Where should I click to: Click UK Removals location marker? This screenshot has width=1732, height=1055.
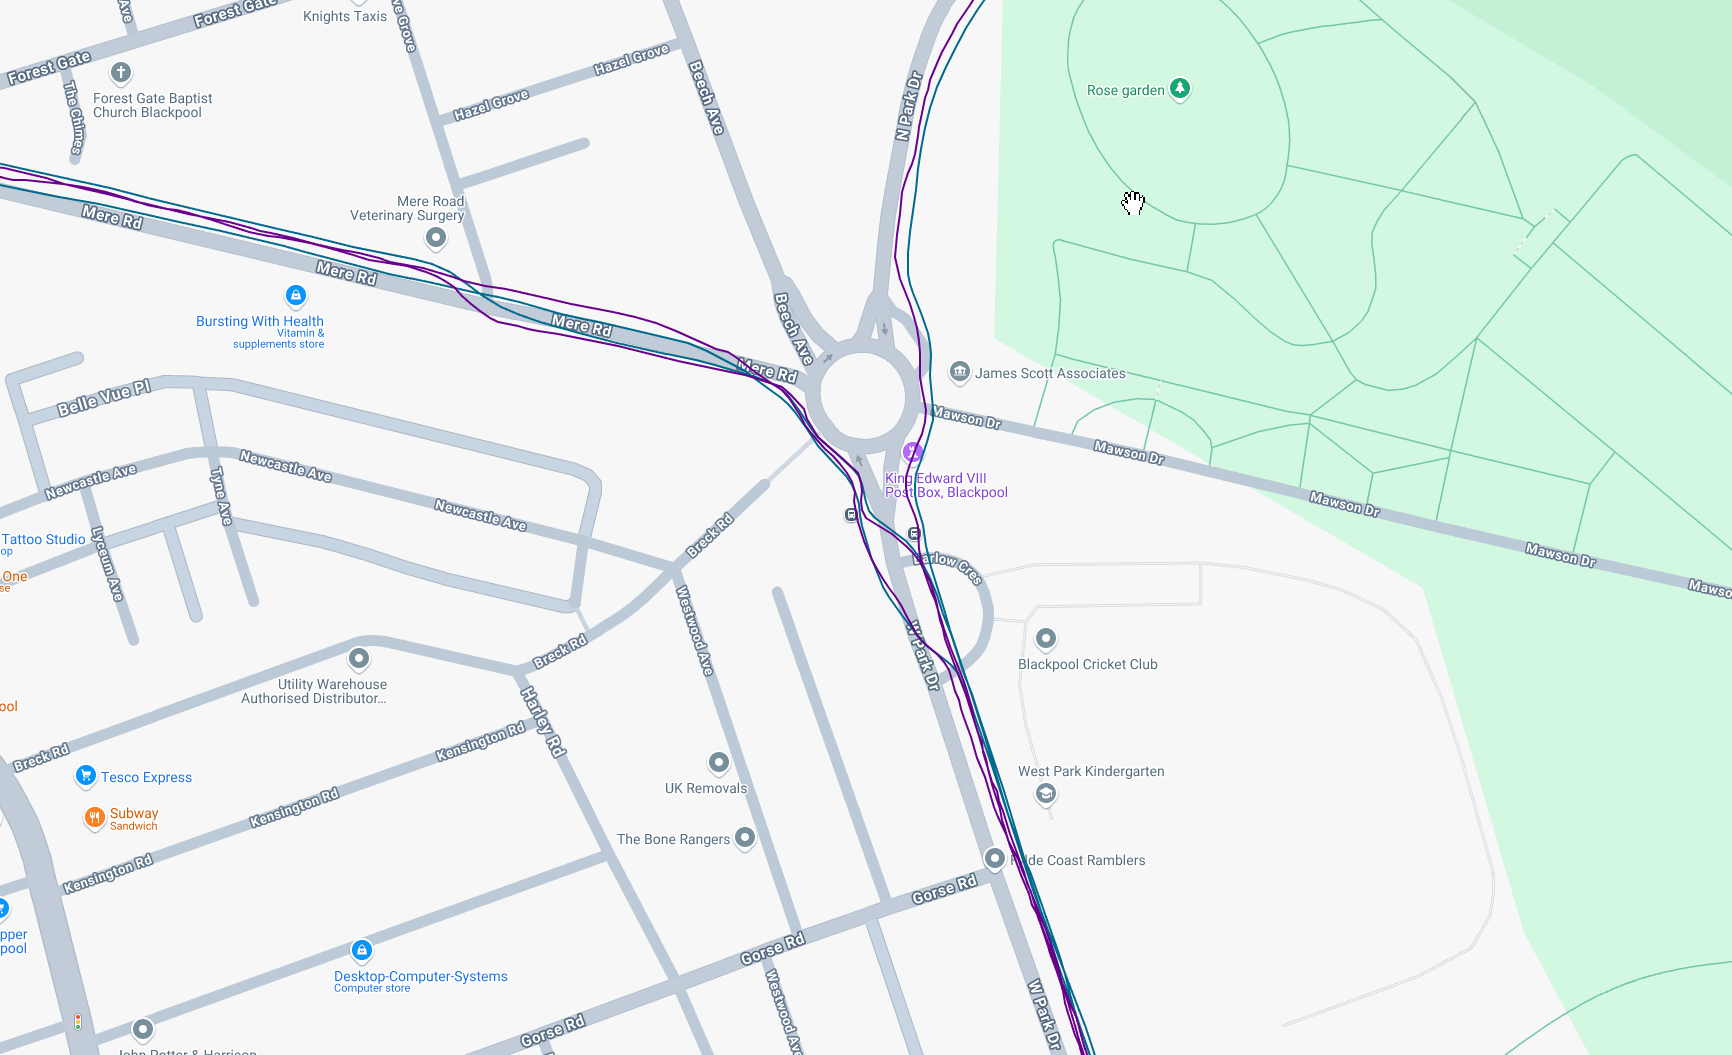719,763
